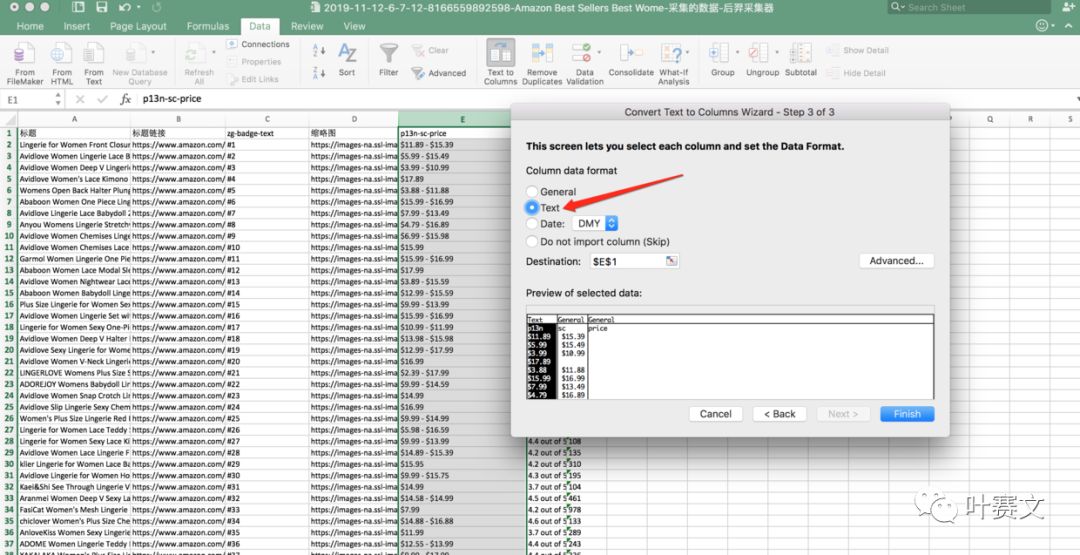
Task: Toggle the Filter funnel
Action: (388, 59)
